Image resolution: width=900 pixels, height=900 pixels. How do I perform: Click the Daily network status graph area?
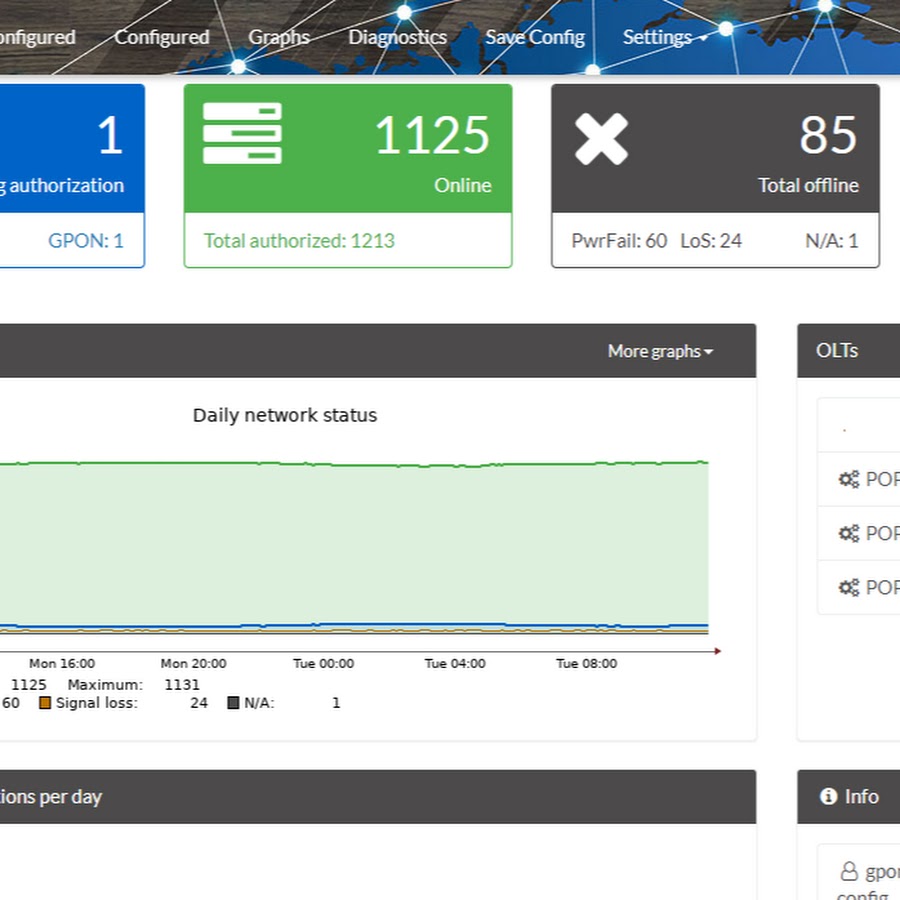click(x=354, y=548)
